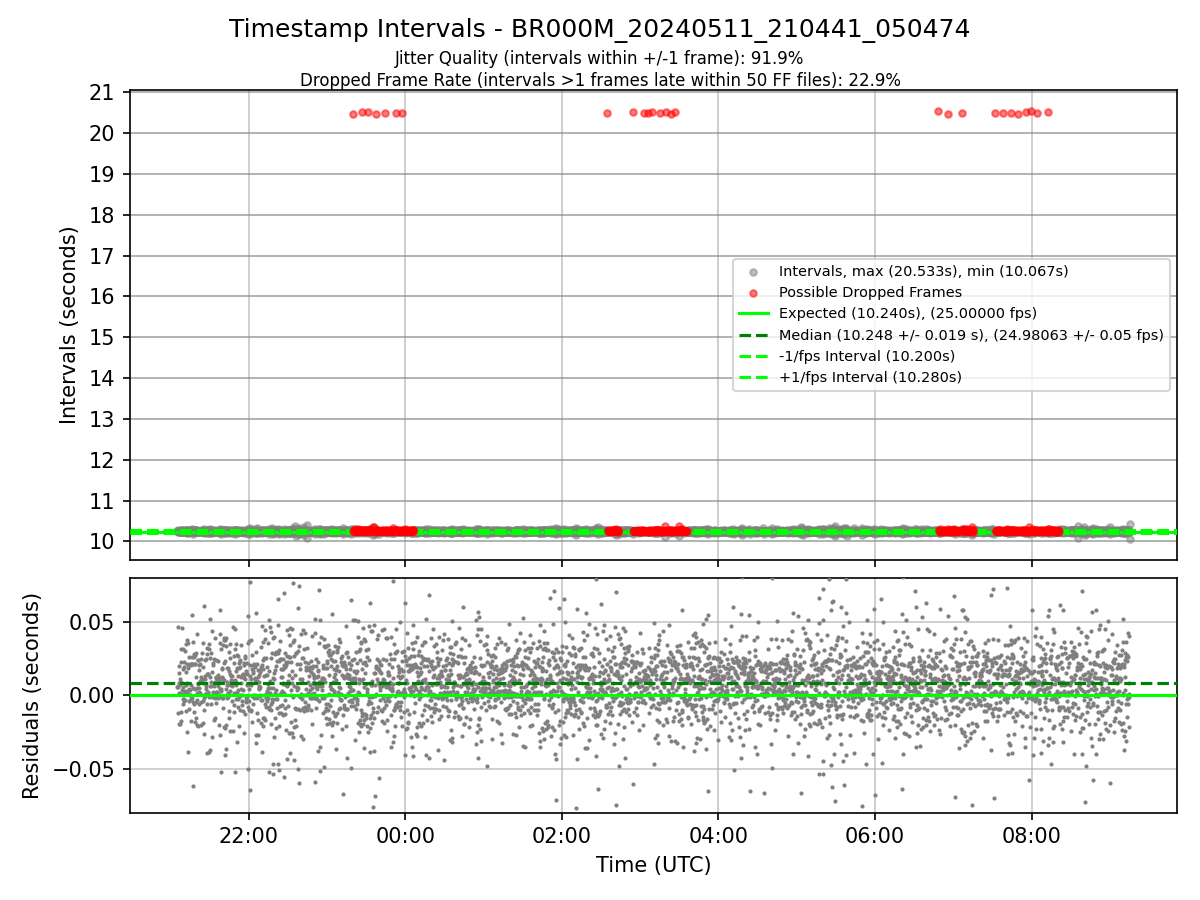Click residuals tick label '0.00'
The width and height of the screenshot is (1200, 900).
[94, 696]
